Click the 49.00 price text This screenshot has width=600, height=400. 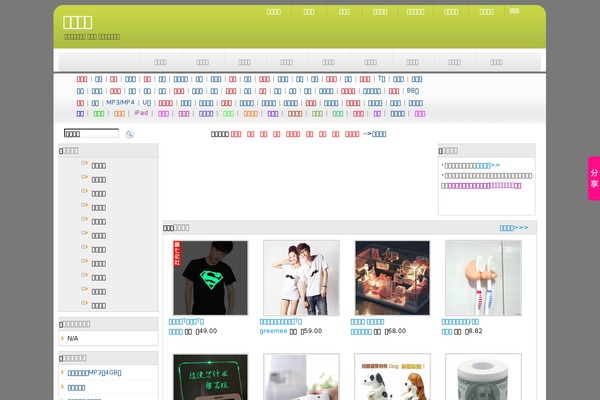[208, 331]
